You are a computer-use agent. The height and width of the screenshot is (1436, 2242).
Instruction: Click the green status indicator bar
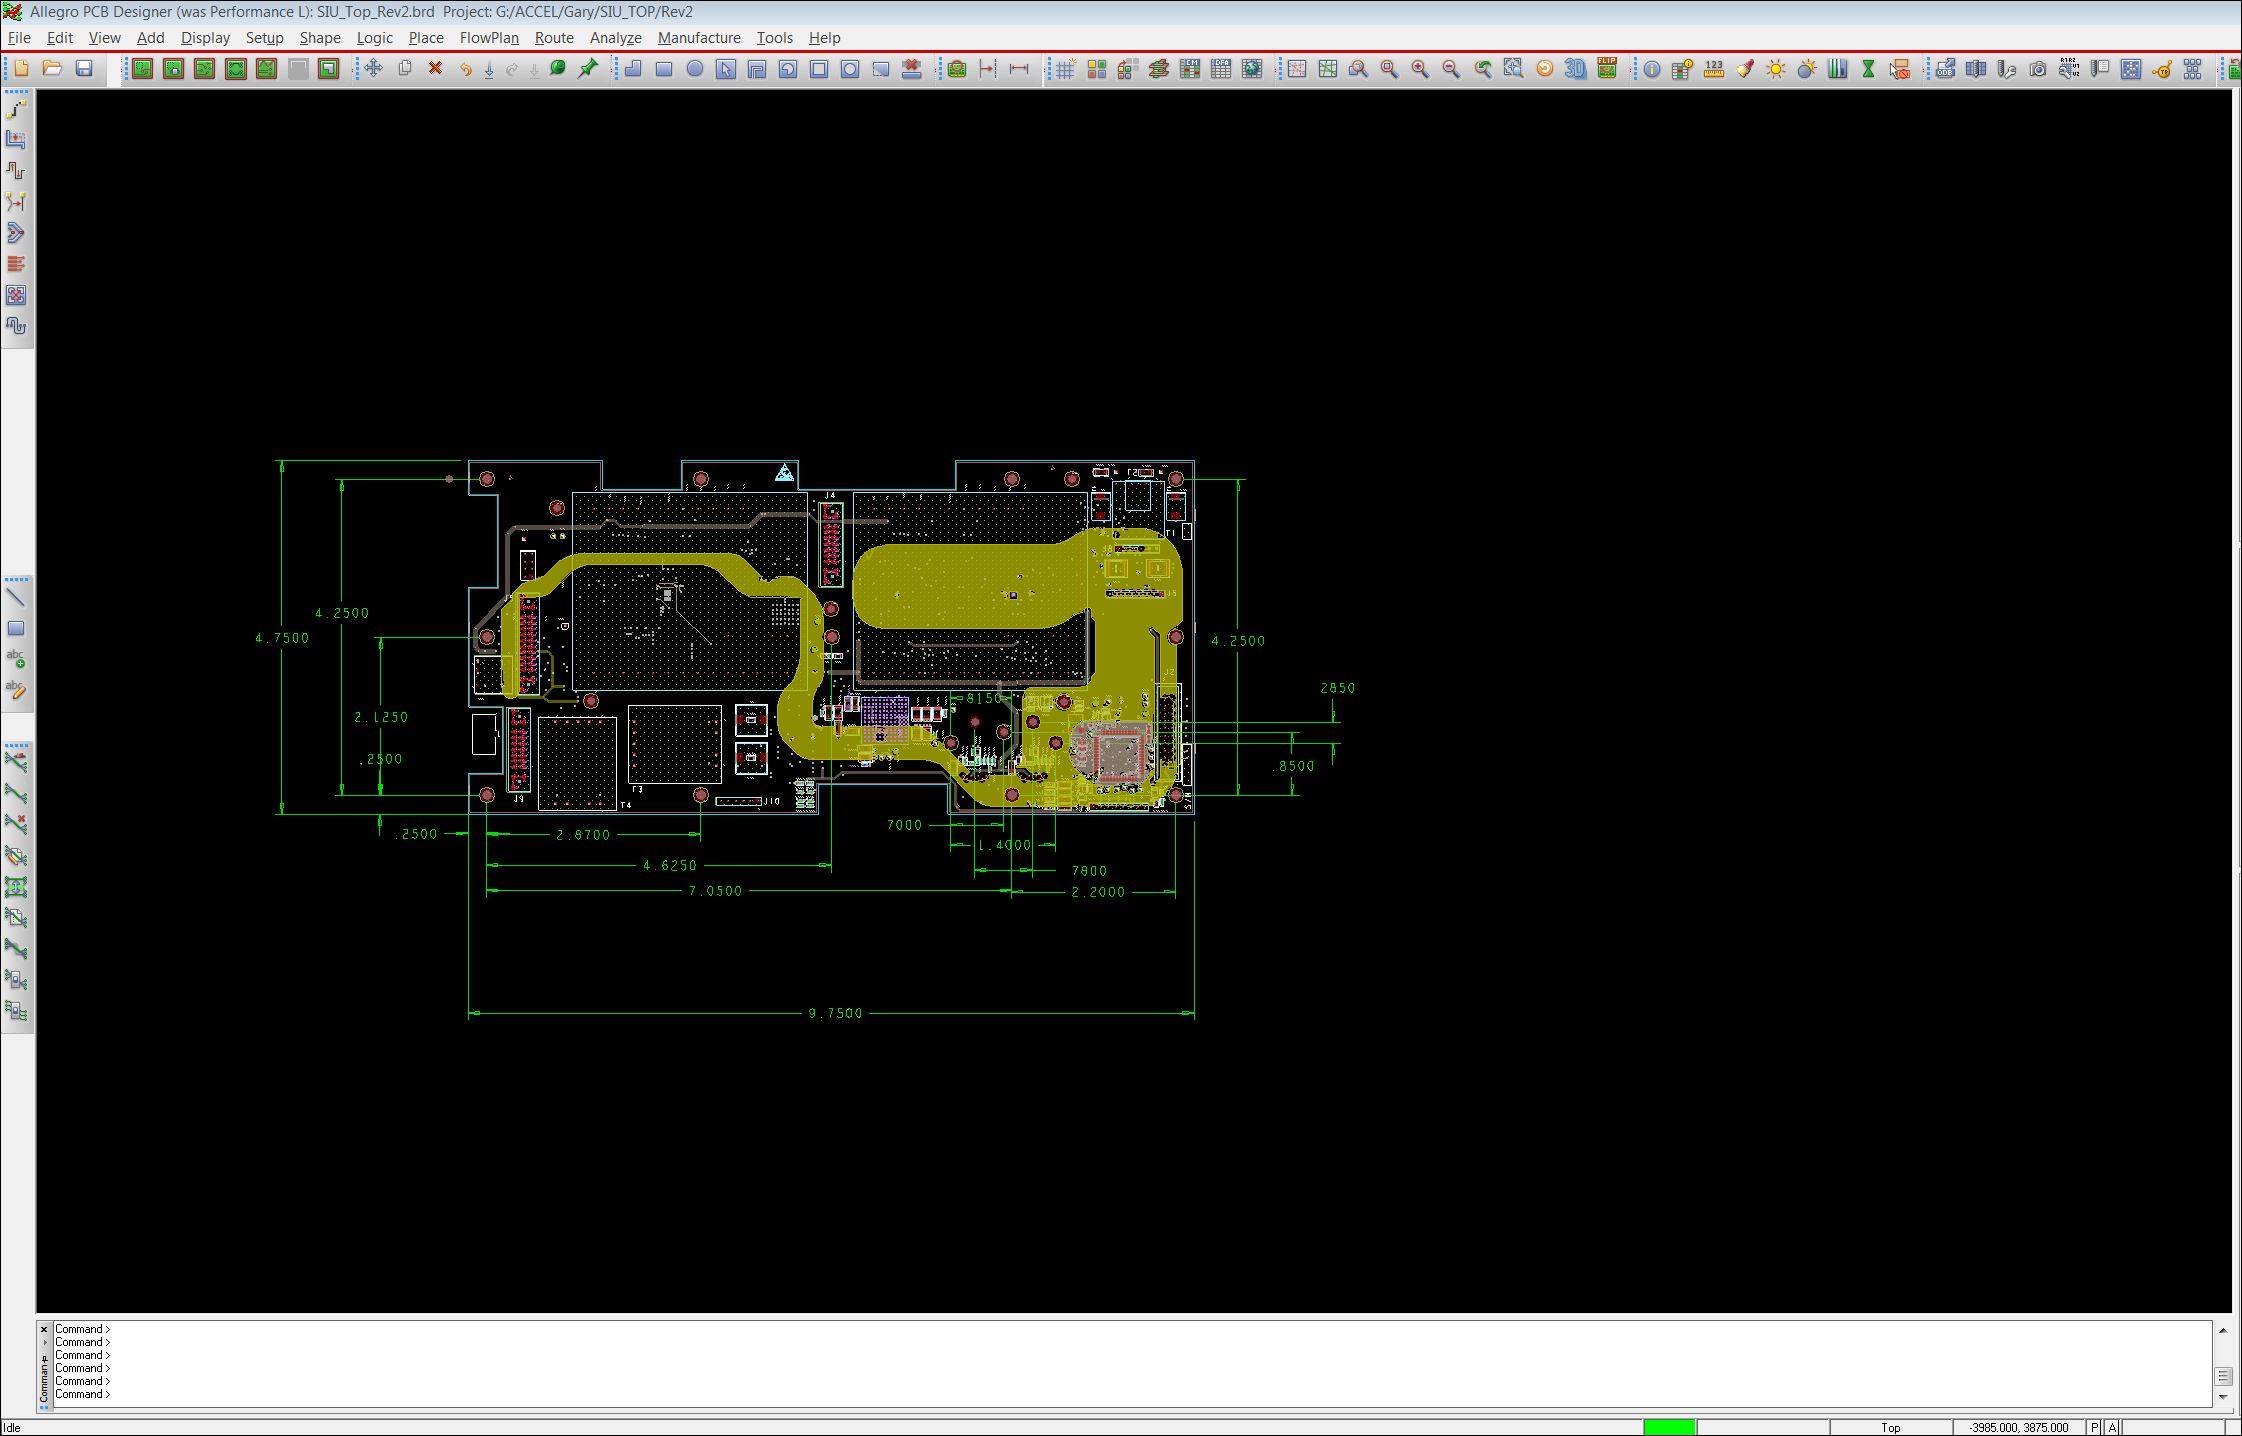(x=1669, y=1427)
